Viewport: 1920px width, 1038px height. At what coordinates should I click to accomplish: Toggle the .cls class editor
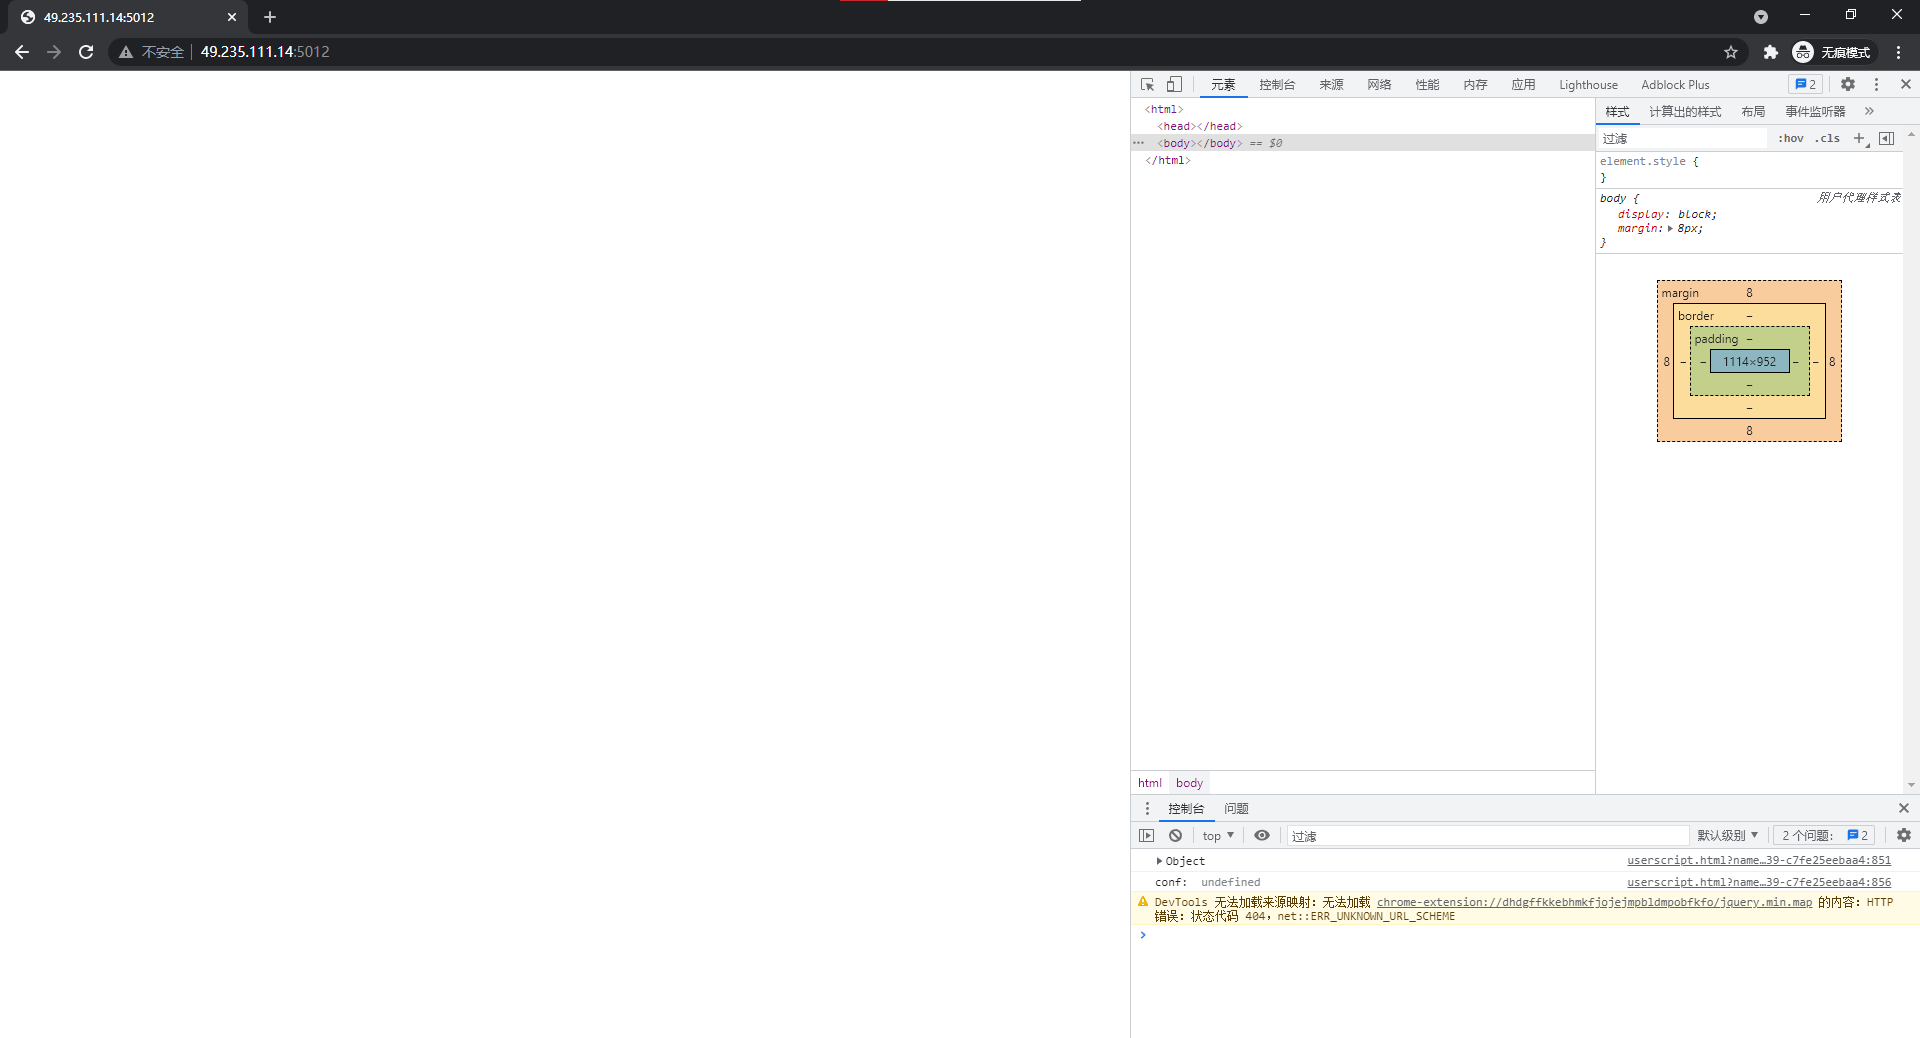(x=1828, y=139)
